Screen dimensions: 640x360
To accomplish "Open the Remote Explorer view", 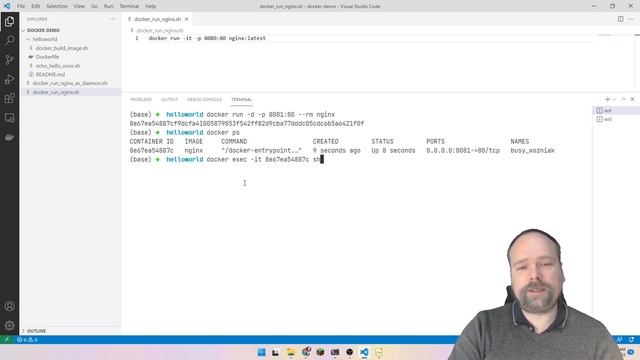I will pos(9,118).
